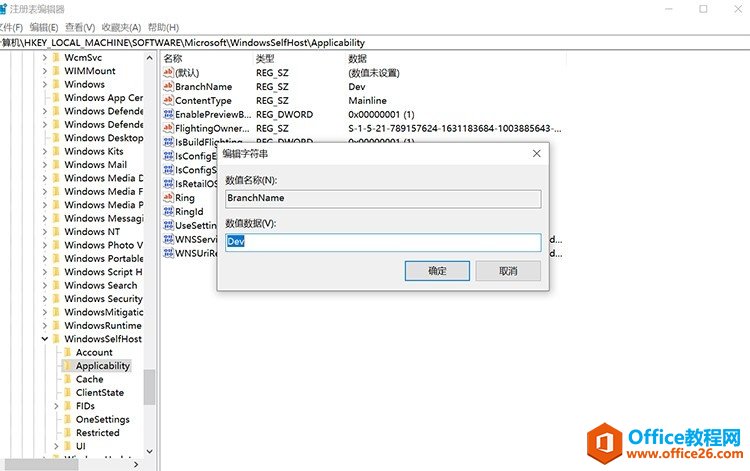Expand the WcmSvc key
Screen dimensions: 750x471
[x=44, y=57]
